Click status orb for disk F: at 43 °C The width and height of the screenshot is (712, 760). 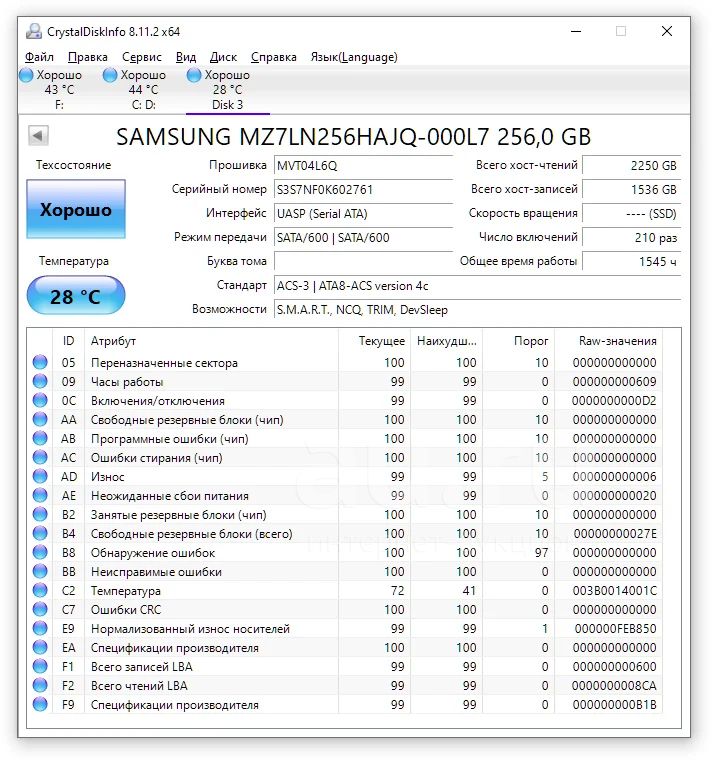tap(26, 75)
